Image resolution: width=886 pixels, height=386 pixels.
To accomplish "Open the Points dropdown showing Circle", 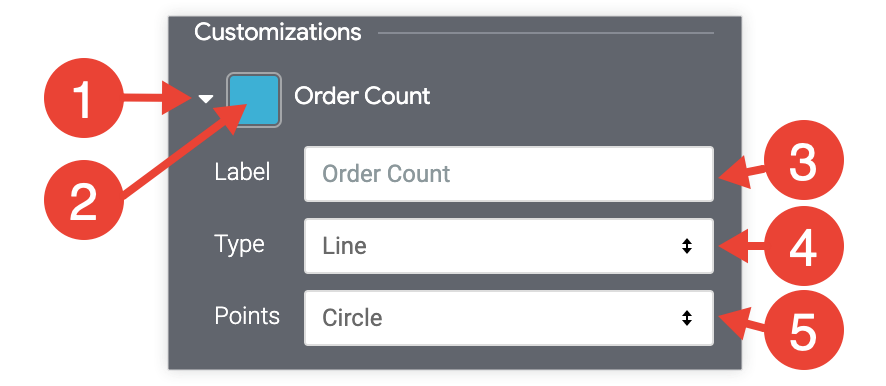I will tap(509, 318).
